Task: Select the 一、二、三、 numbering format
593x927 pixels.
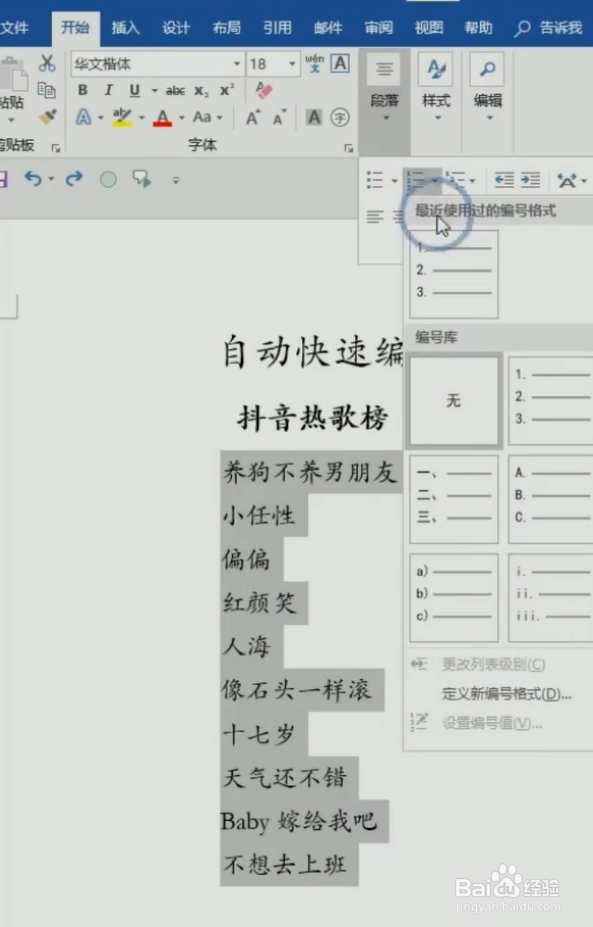Action: pos(454,499)
